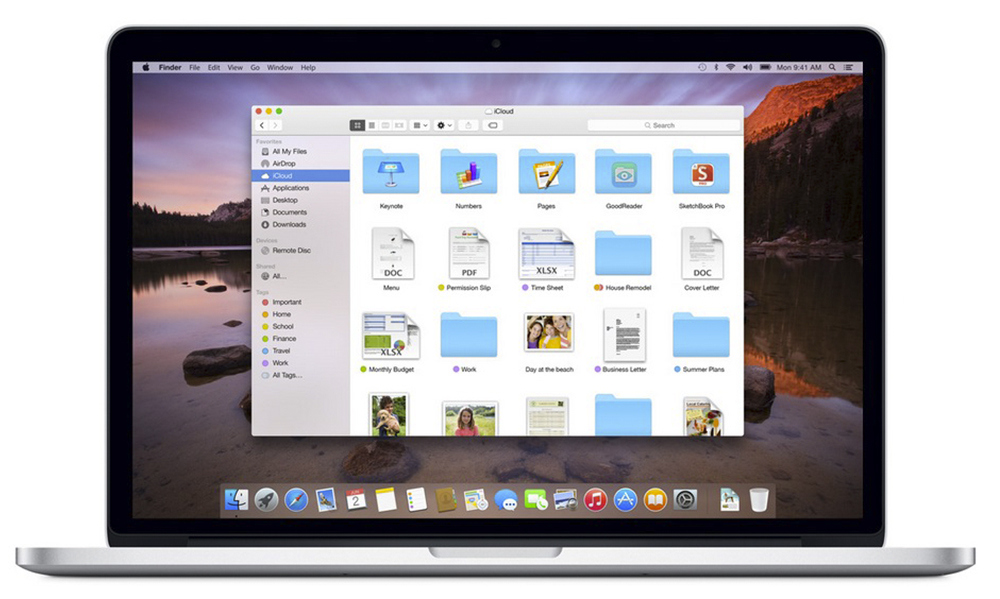This screenshot has height=599, width=1000.
Task: Switch to list view in Finder toolbar
Action: click(371, 126)
